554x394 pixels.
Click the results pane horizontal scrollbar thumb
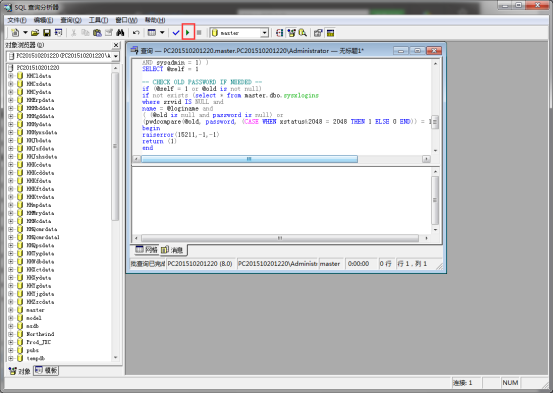(280, 238)
